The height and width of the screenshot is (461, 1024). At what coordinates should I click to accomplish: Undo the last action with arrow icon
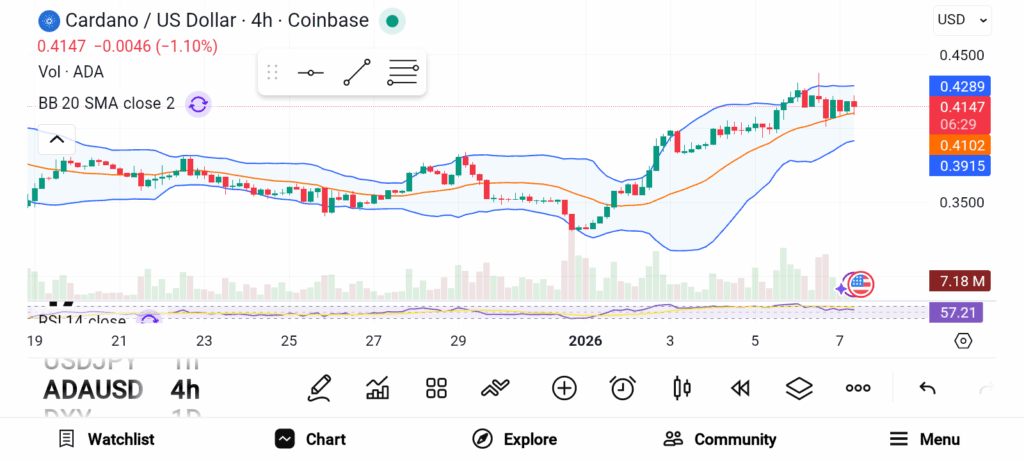click(927, 388)
